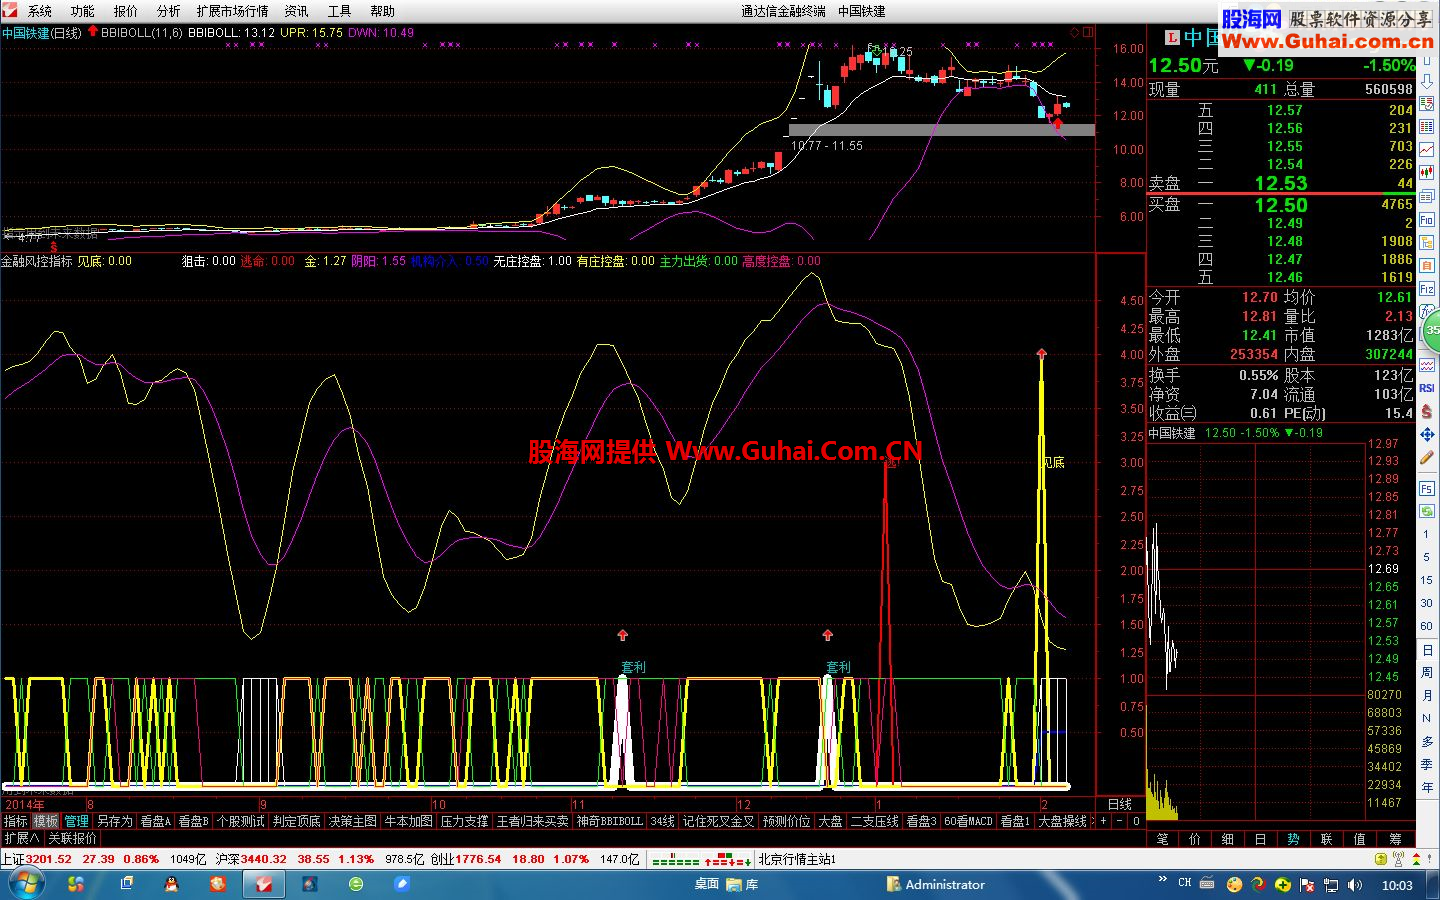
Task: Click the 管理 button in template bar
Action: pos(77,821)
